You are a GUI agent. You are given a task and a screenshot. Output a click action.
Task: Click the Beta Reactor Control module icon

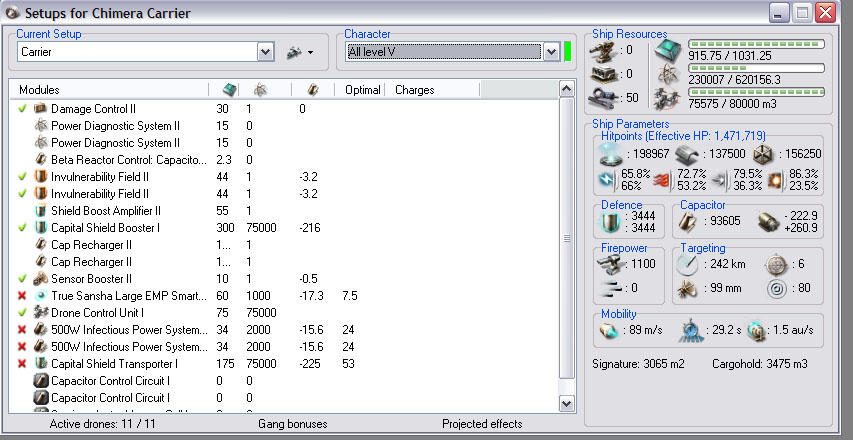[x=41, y=160]
